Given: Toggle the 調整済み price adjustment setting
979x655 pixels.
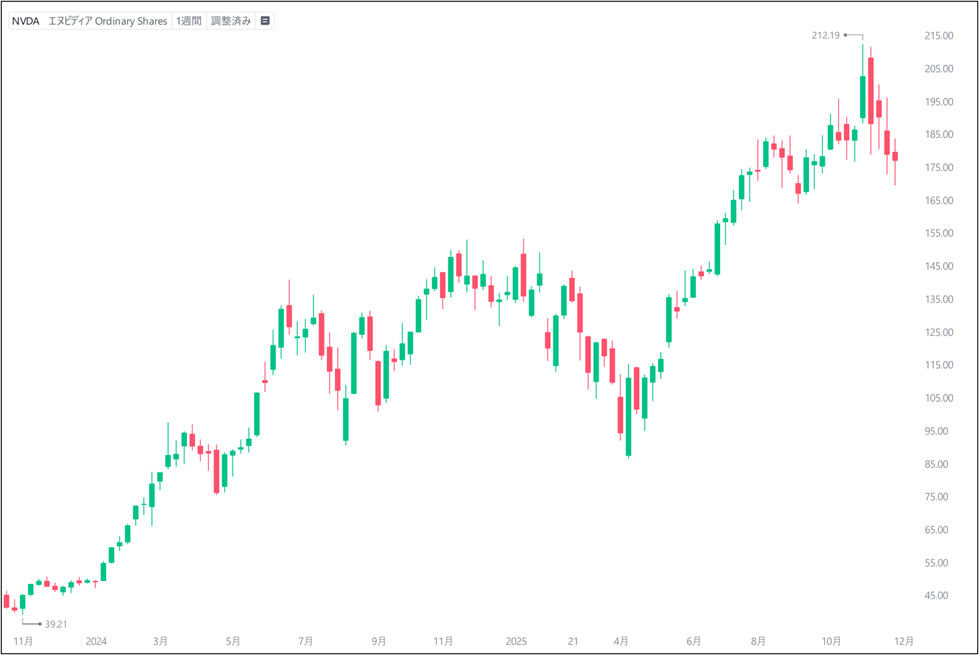Looking at the screenshot, I should tap(231, 20).
